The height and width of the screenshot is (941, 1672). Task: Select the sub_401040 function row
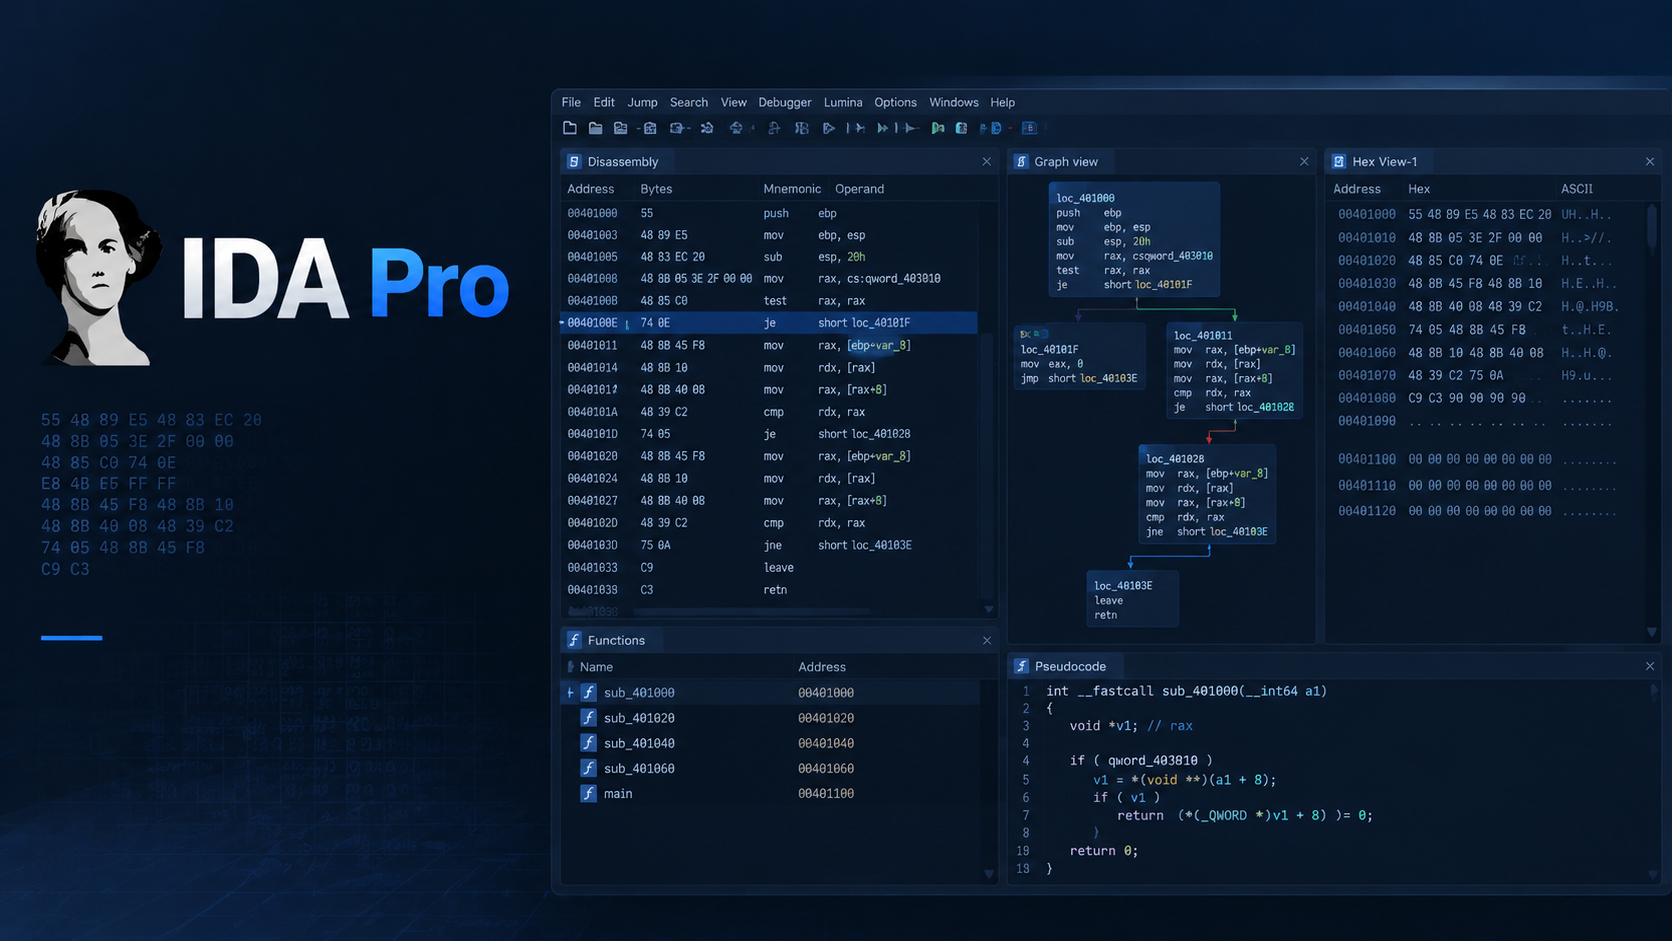(x=770, y=743)
